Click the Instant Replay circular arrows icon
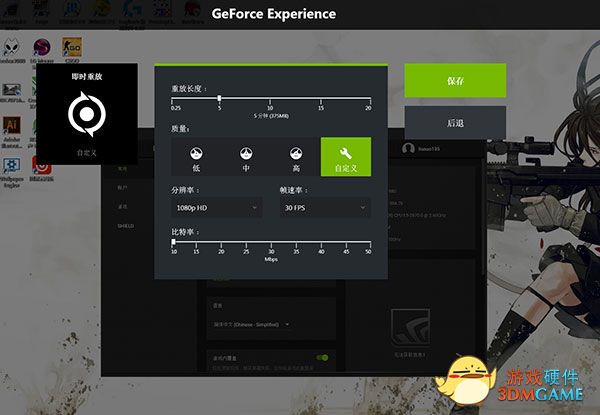 (87, 114)
